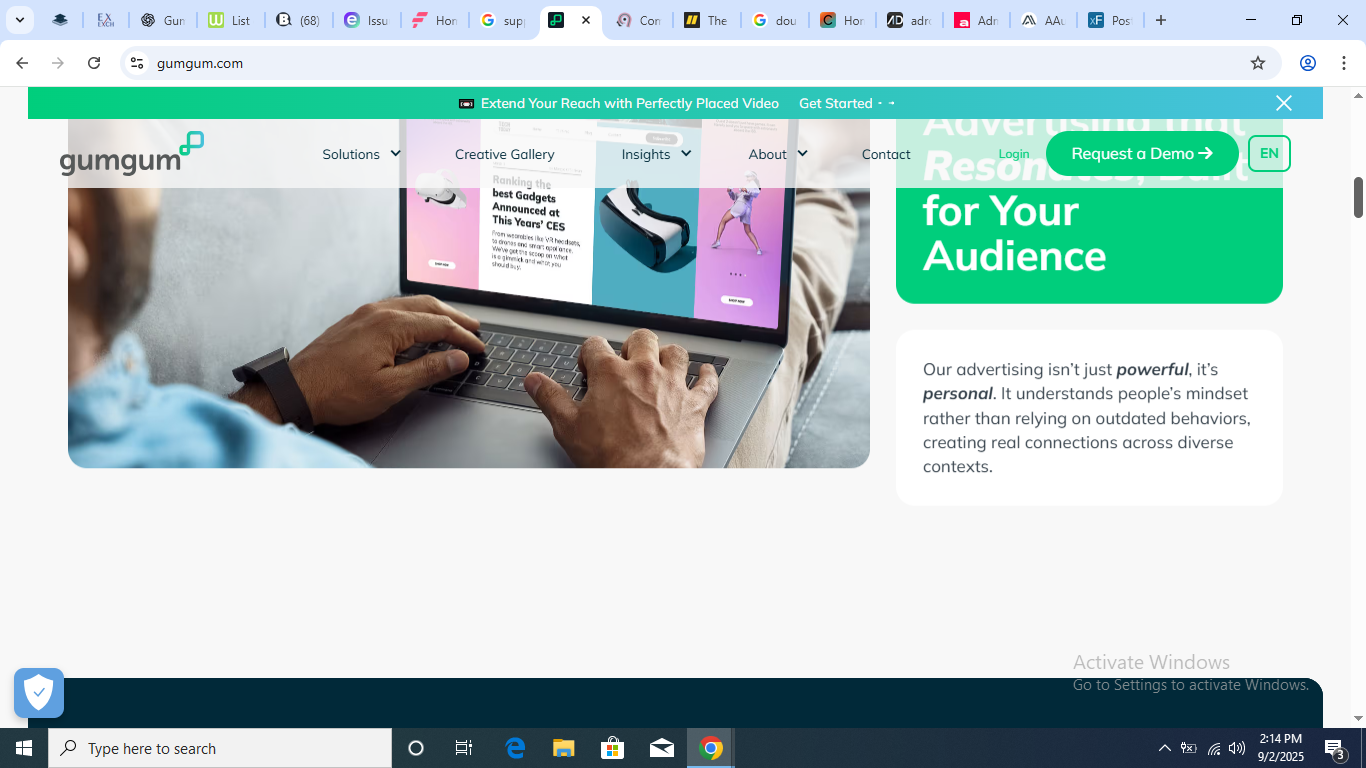Image resolution: width=1366 pixels, height=768 pixels.
Task: Click the volume speaker tray icon
Action: (1237, 748)
